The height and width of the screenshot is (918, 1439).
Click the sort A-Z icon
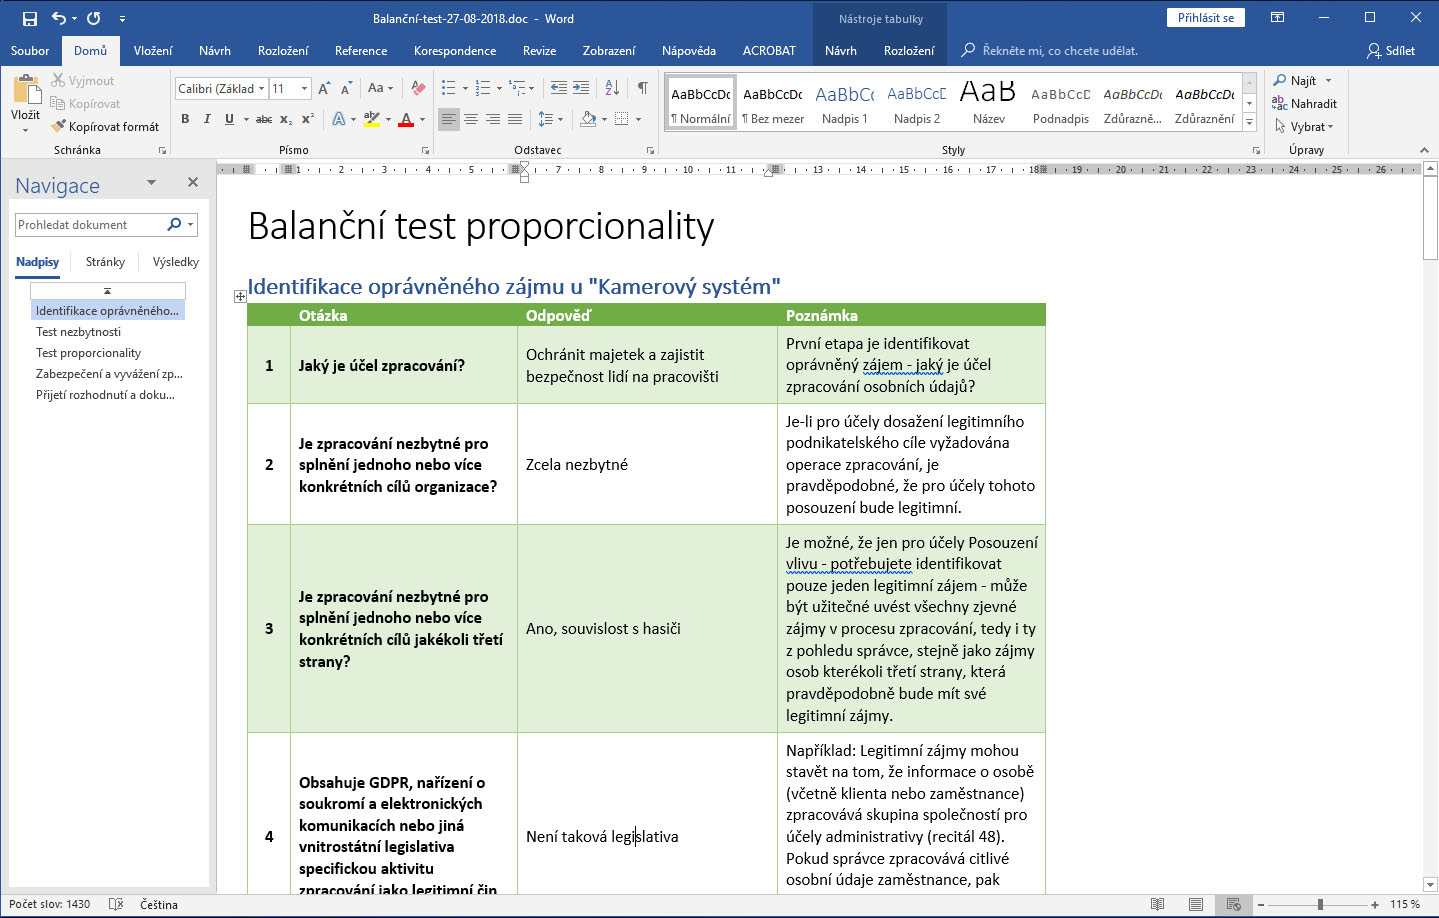tap(614, 88)
